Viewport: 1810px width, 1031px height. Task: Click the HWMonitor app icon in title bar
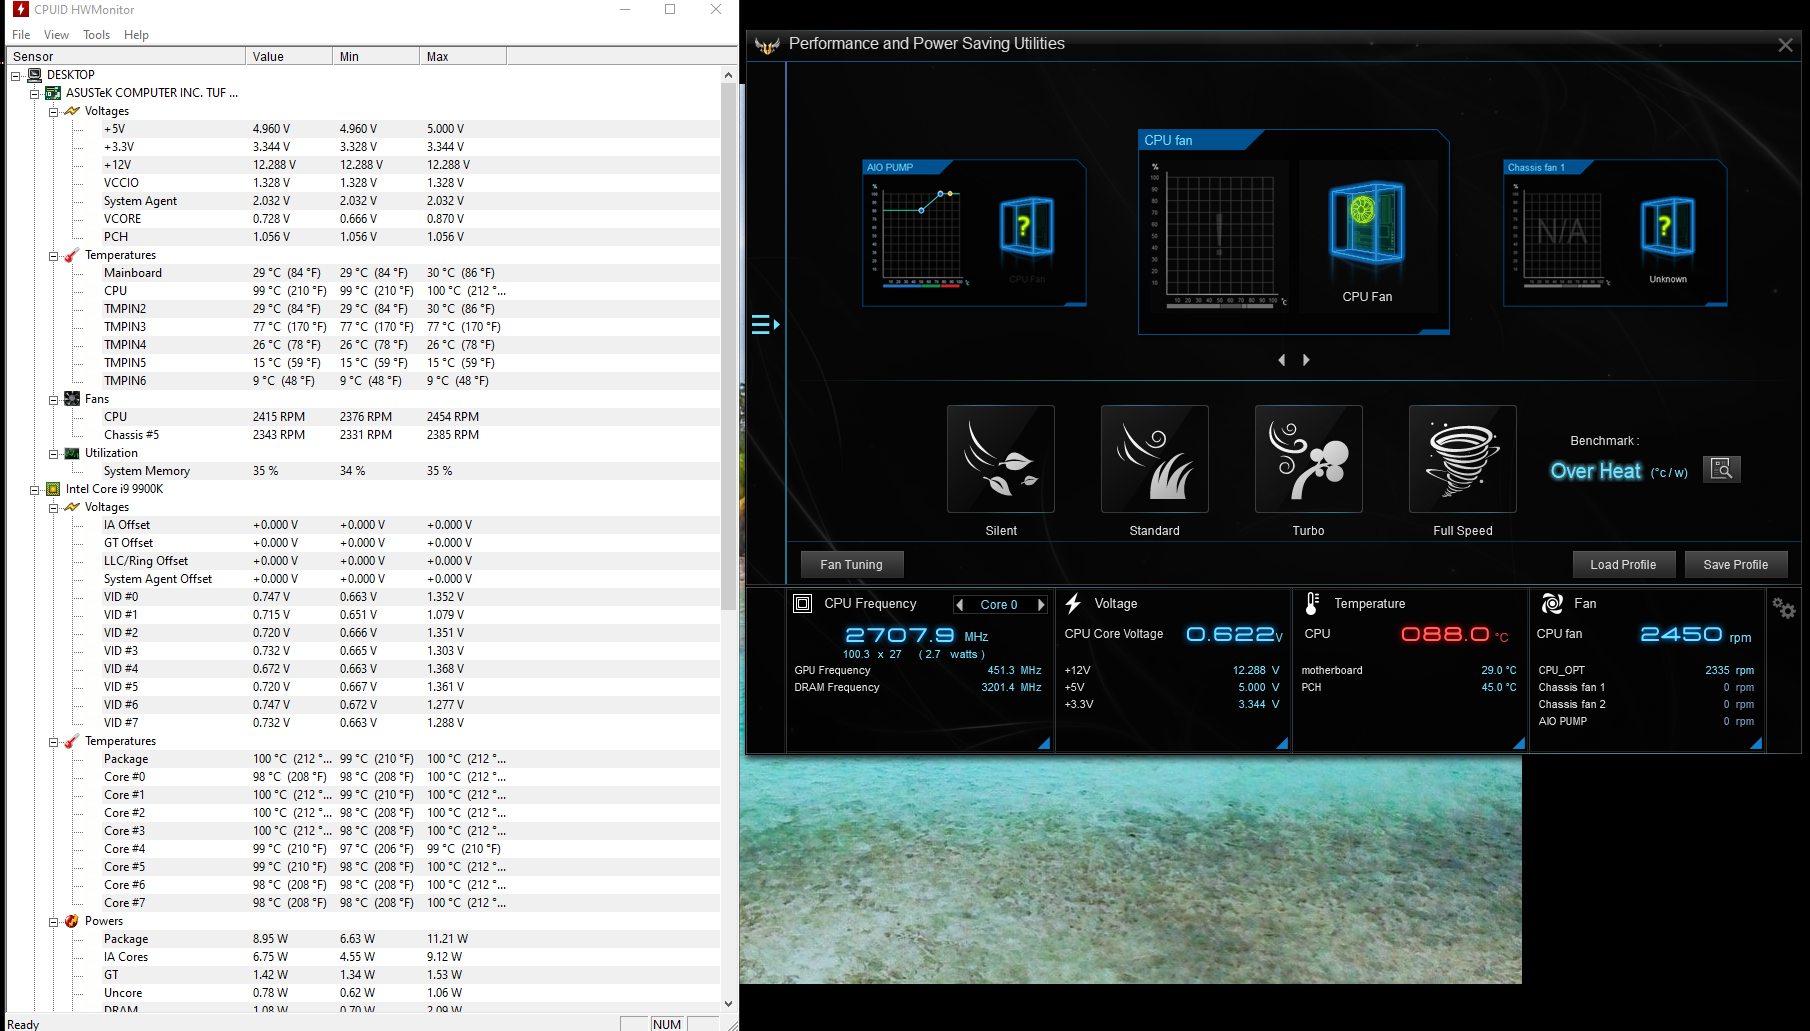(x=20, y=10)
